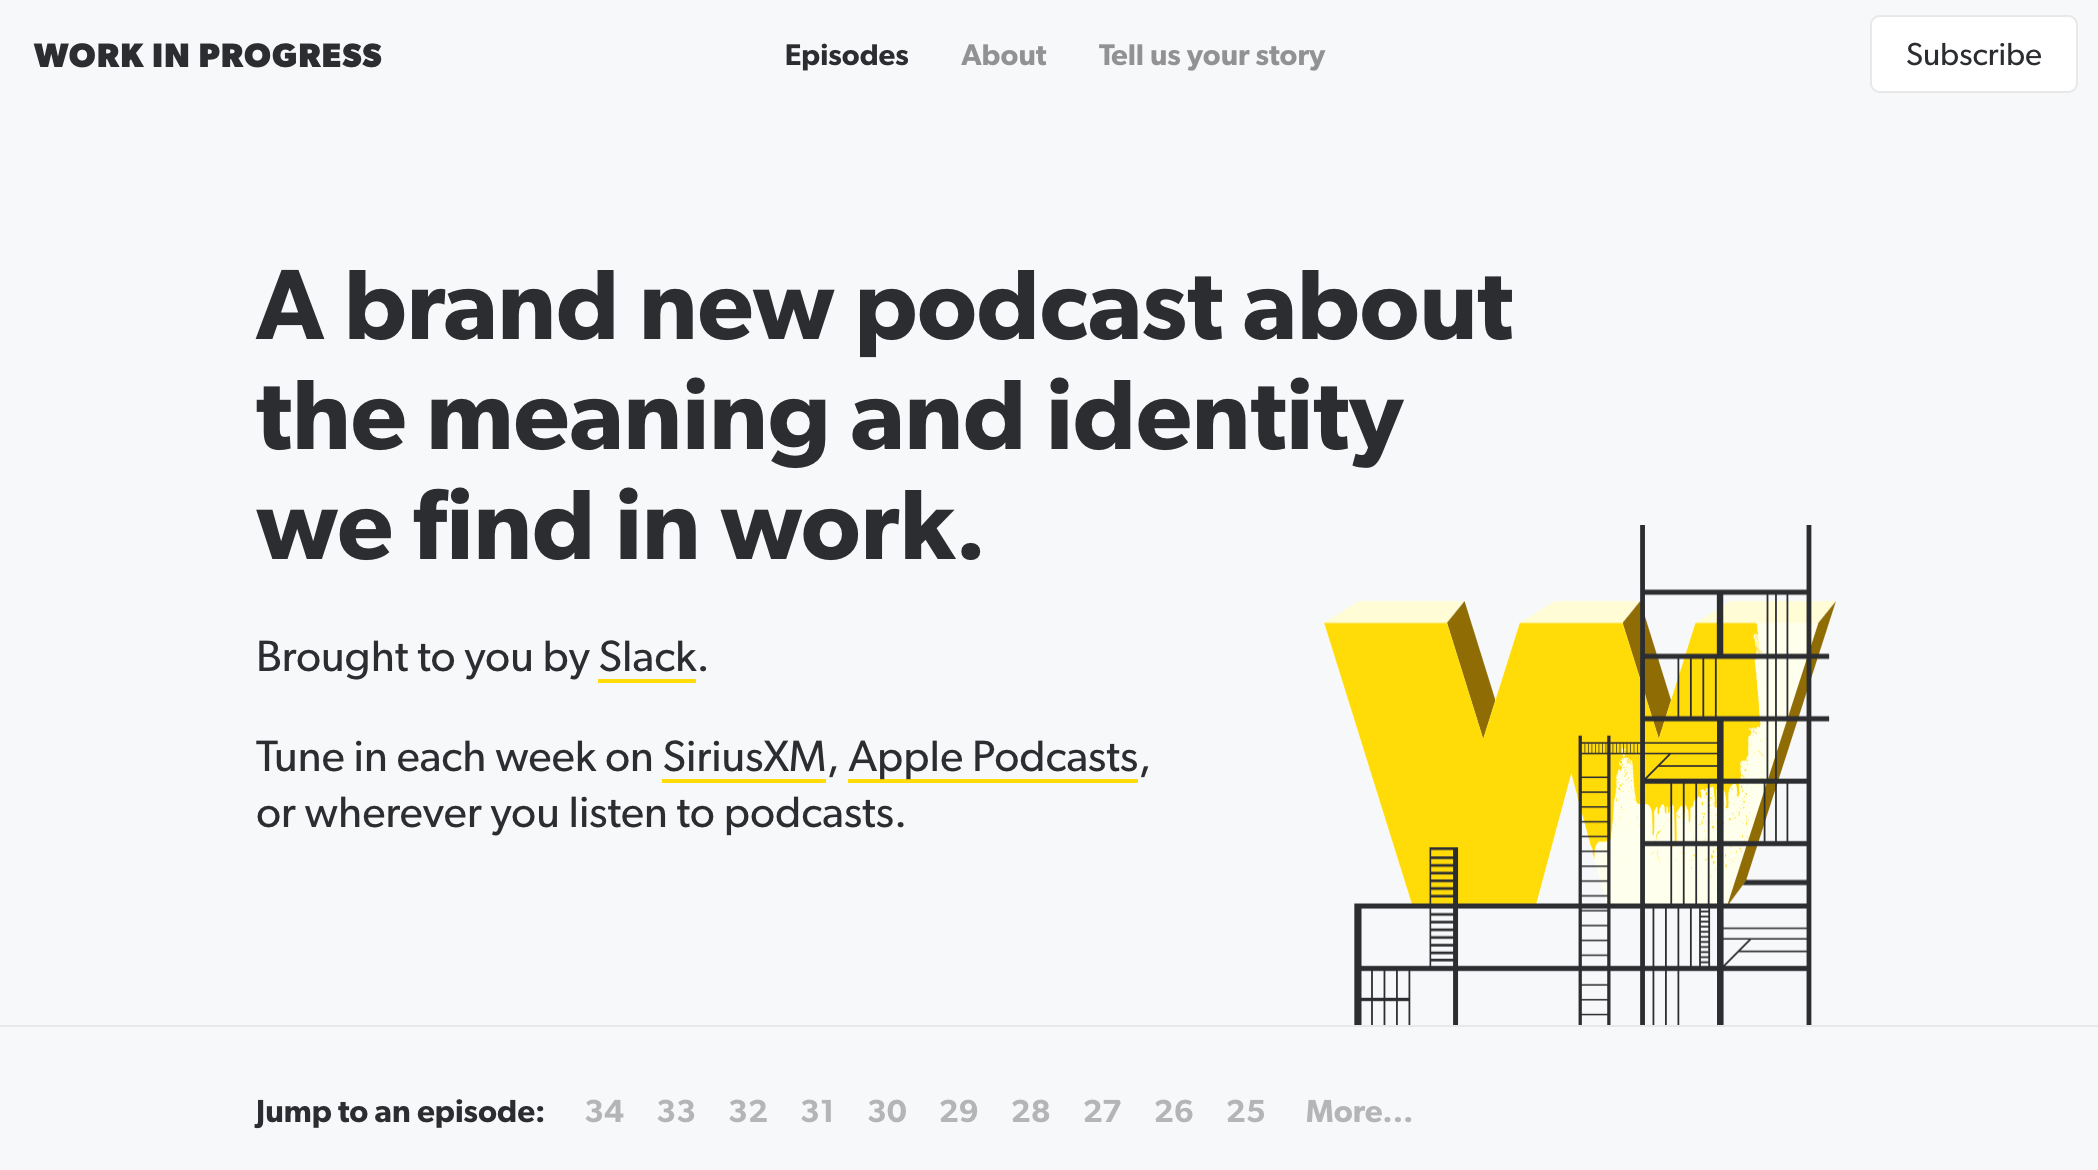Click Tell us your story link
The height and width of the screenshot is (1170, 2098).
1210,55
